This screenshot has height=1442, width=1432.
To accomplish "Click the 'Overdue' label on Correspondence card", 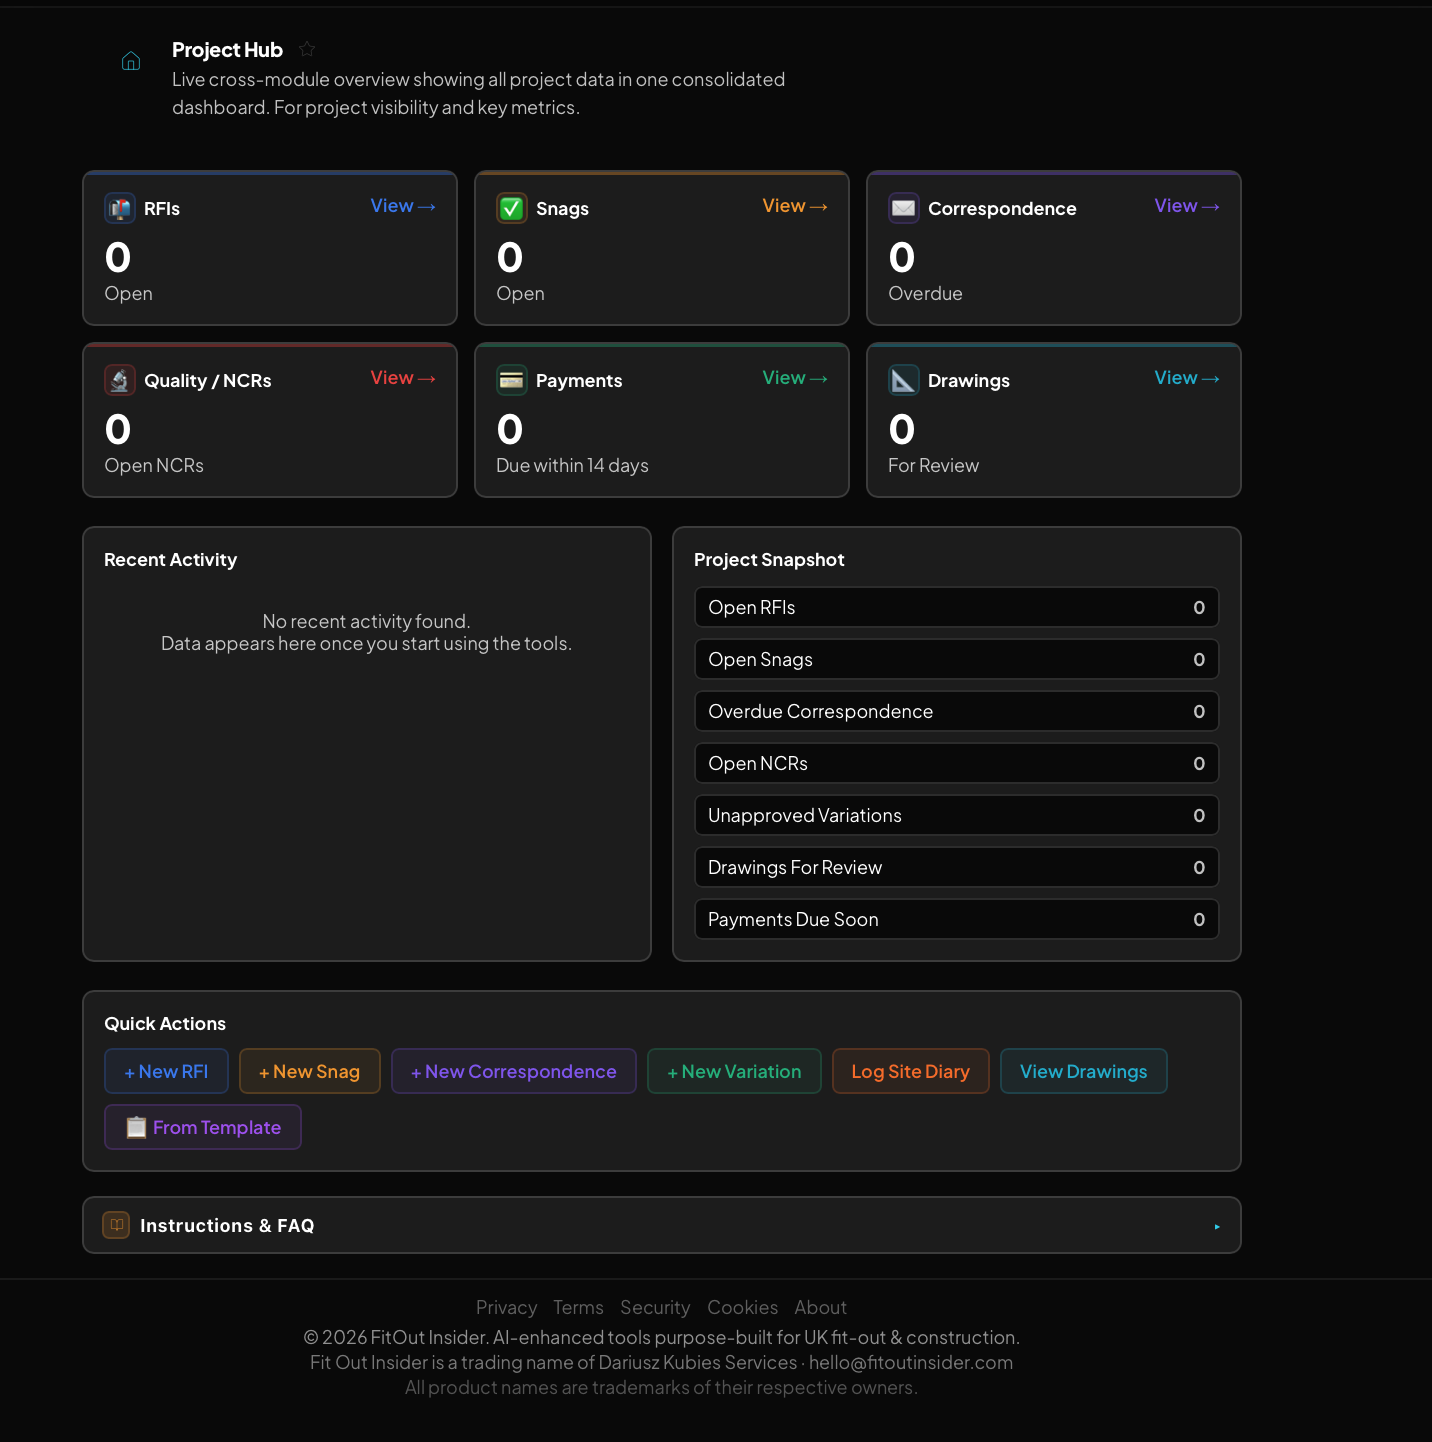I will pos(925,293).
